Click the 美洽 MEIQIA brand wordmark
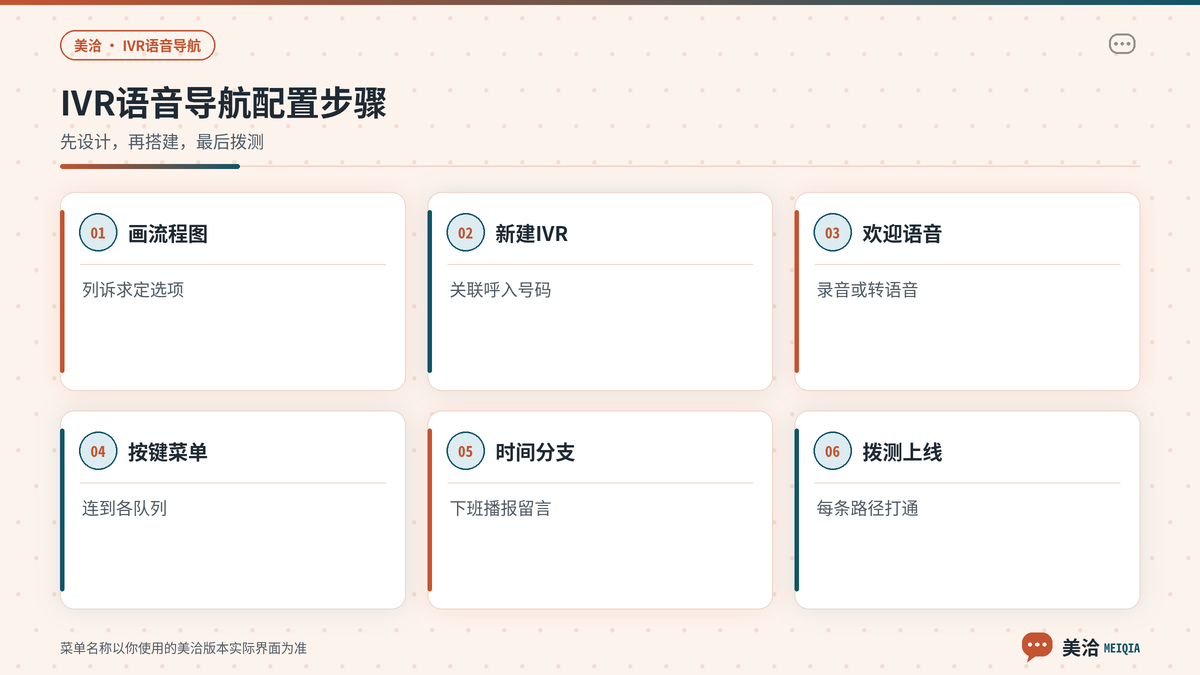This screenshot has height=675, width=1200. point(1101,647)
